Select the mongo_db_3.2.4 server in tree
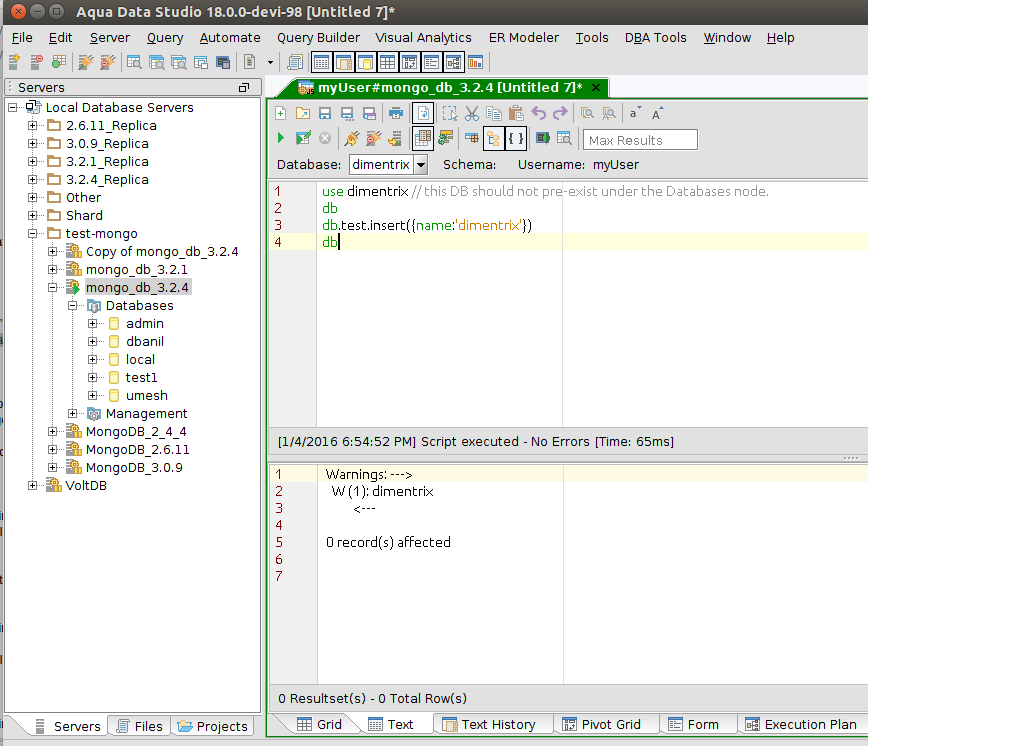This screenshot has height=746, width=1016. 137,287
